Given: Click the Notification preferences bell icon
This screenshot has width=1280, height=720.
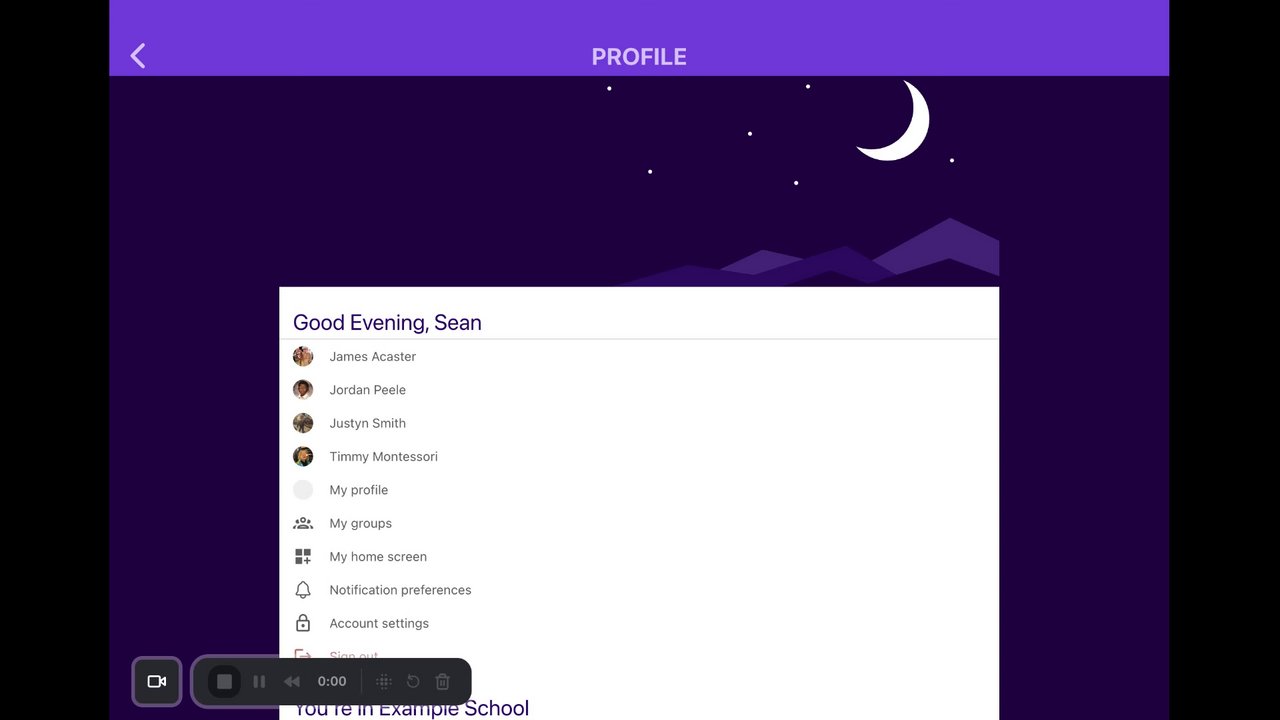Looking at the screenshot, I should 303,590.
